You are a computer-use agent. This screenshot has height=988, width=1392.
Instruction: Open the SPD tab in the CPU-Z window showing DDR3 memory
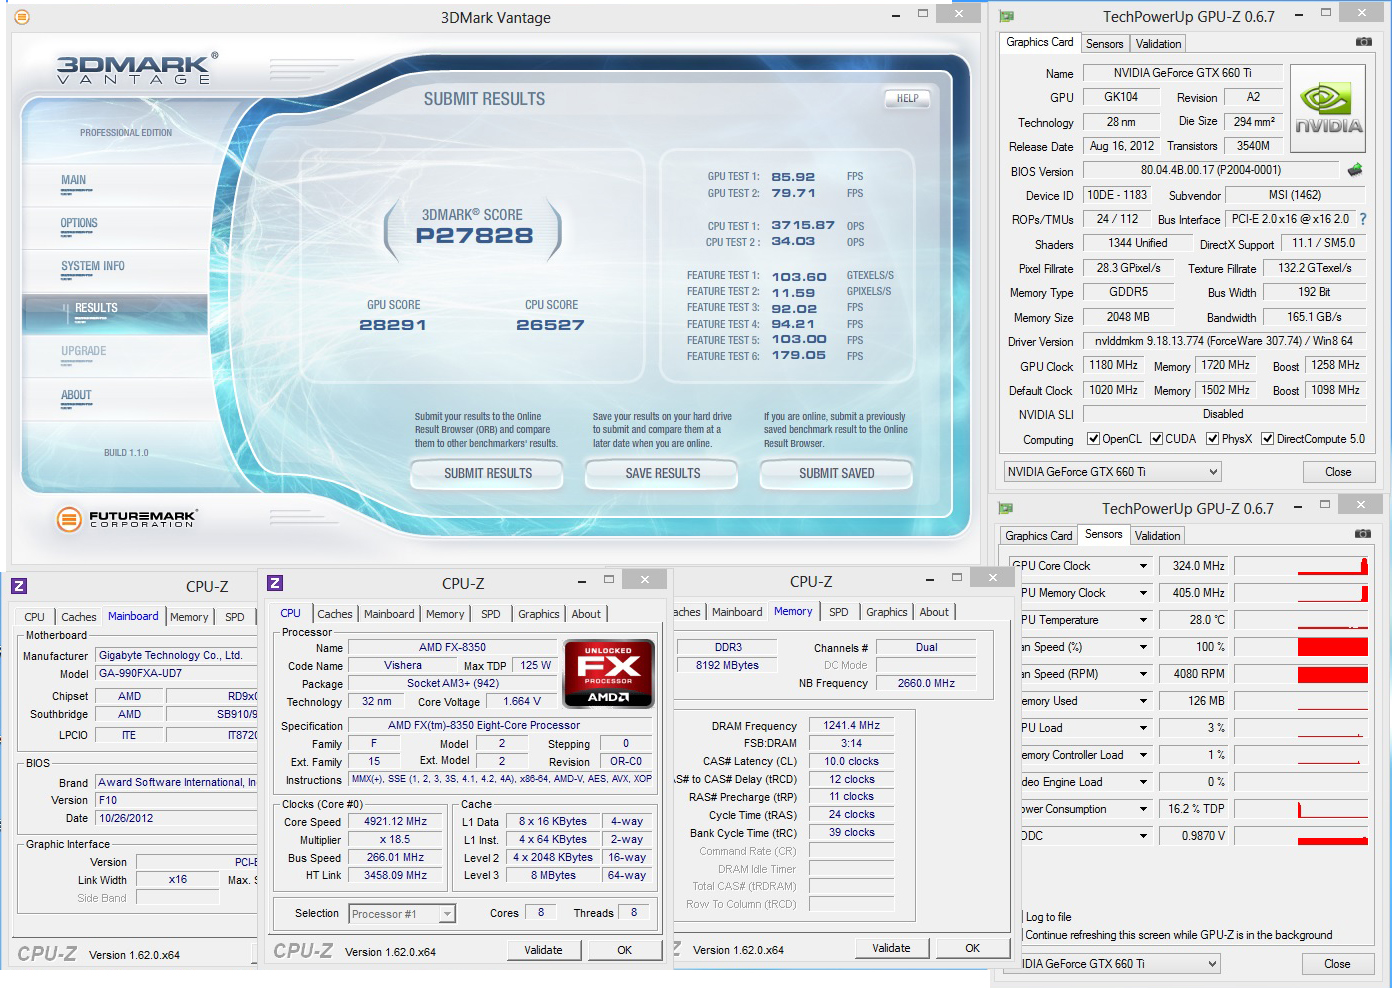[x=839, y=612]
